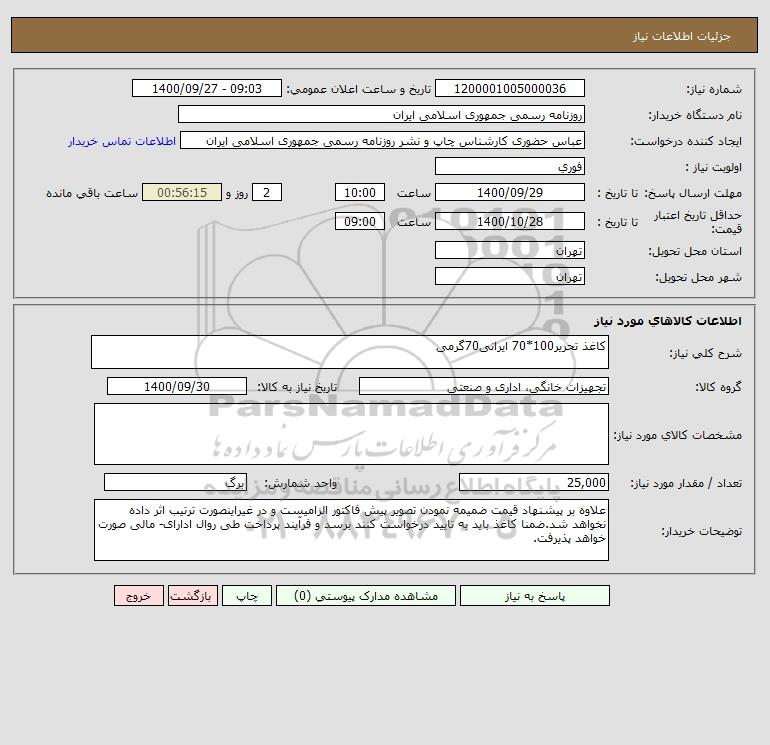
Task: Click the مشخصات کالای مورد نیاز label
Action: (678, 435)
